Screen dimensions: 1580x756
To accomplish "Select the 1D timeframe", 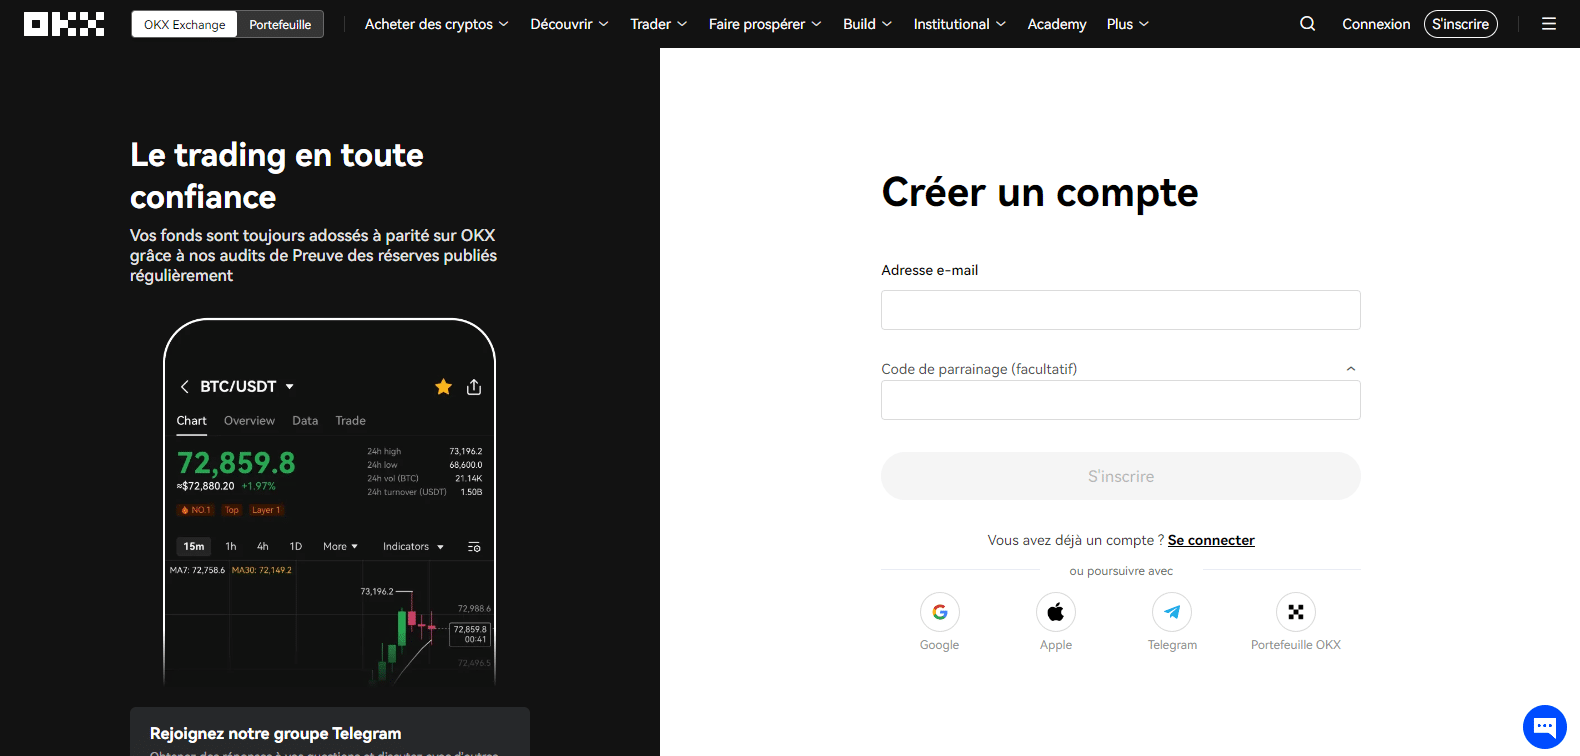I will click(x=296, y=547).
